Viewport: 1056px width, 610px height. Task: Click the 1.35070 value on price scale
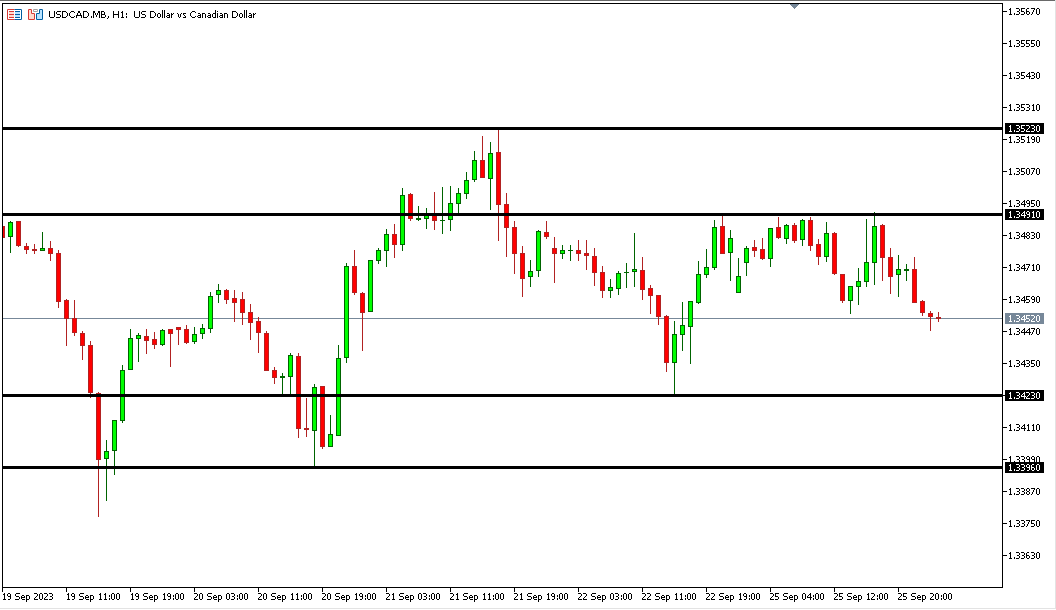coord(1024,172)
